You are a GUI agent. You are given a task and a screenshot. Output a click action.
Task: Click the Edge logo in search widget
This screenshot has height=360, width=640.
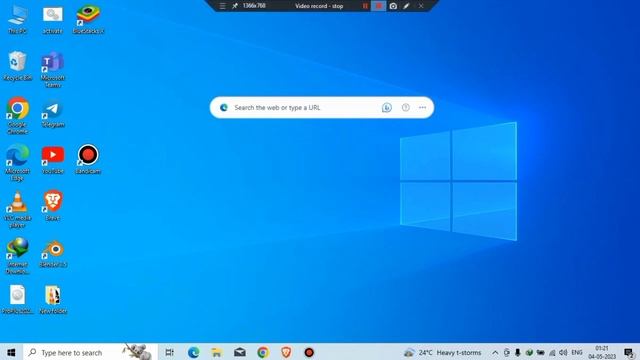pos(224,108)
